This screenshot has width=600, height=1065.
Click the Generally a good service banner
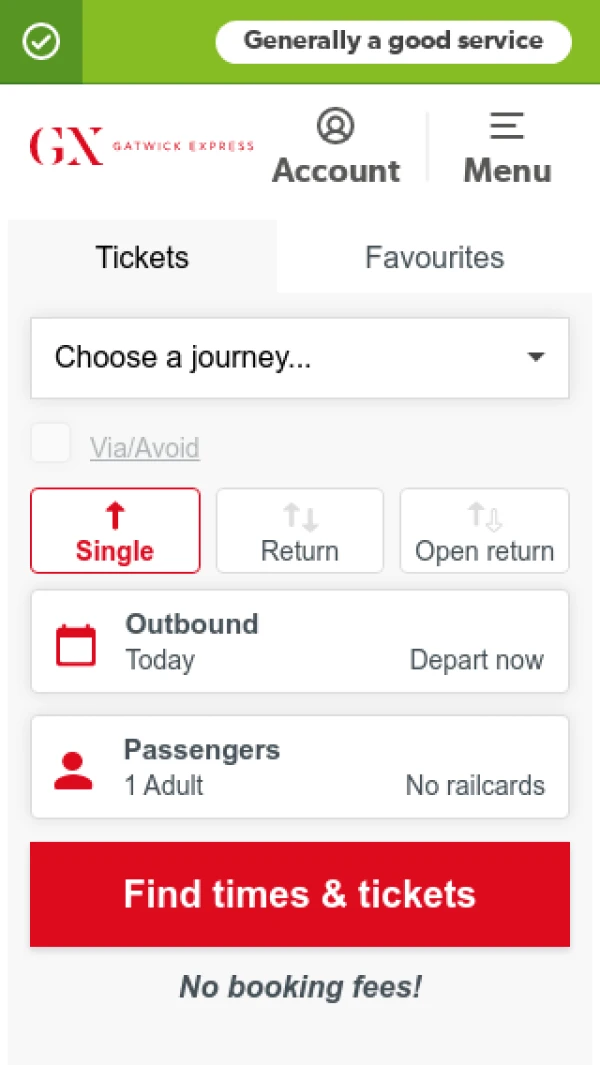tap(393, 41)
